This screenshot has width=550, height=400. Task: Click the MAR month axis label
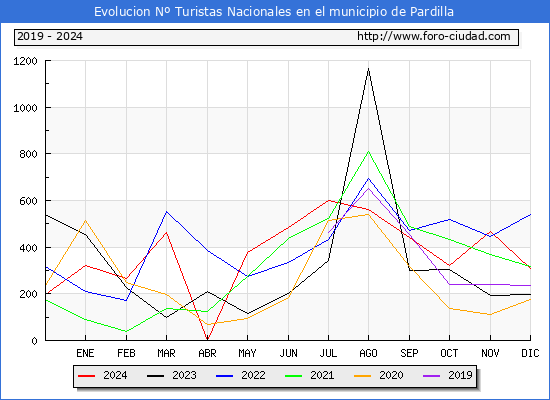(166, 353)
